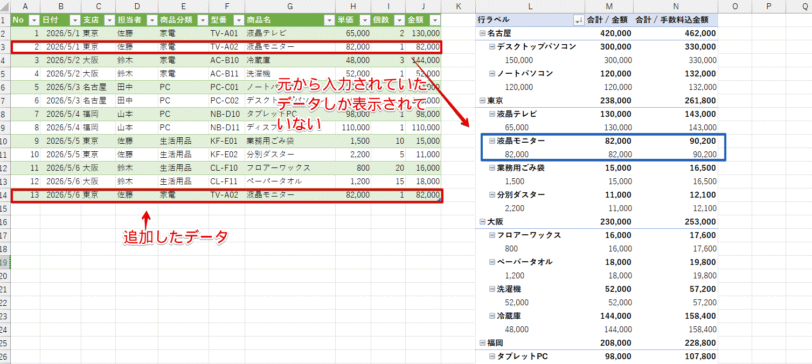Click pivot value 420,000 for 名古屋
812x364 pixels.
click(609, 33)
